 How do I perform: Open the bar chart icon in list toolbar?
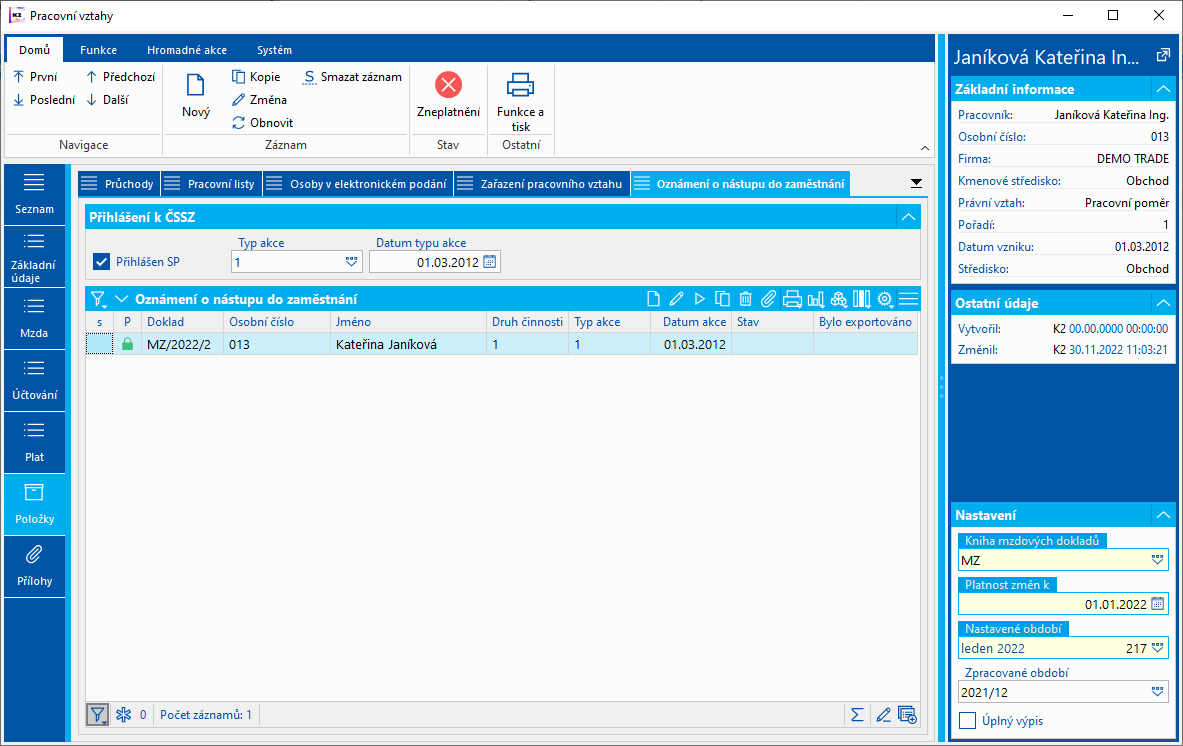click(816, 299)
